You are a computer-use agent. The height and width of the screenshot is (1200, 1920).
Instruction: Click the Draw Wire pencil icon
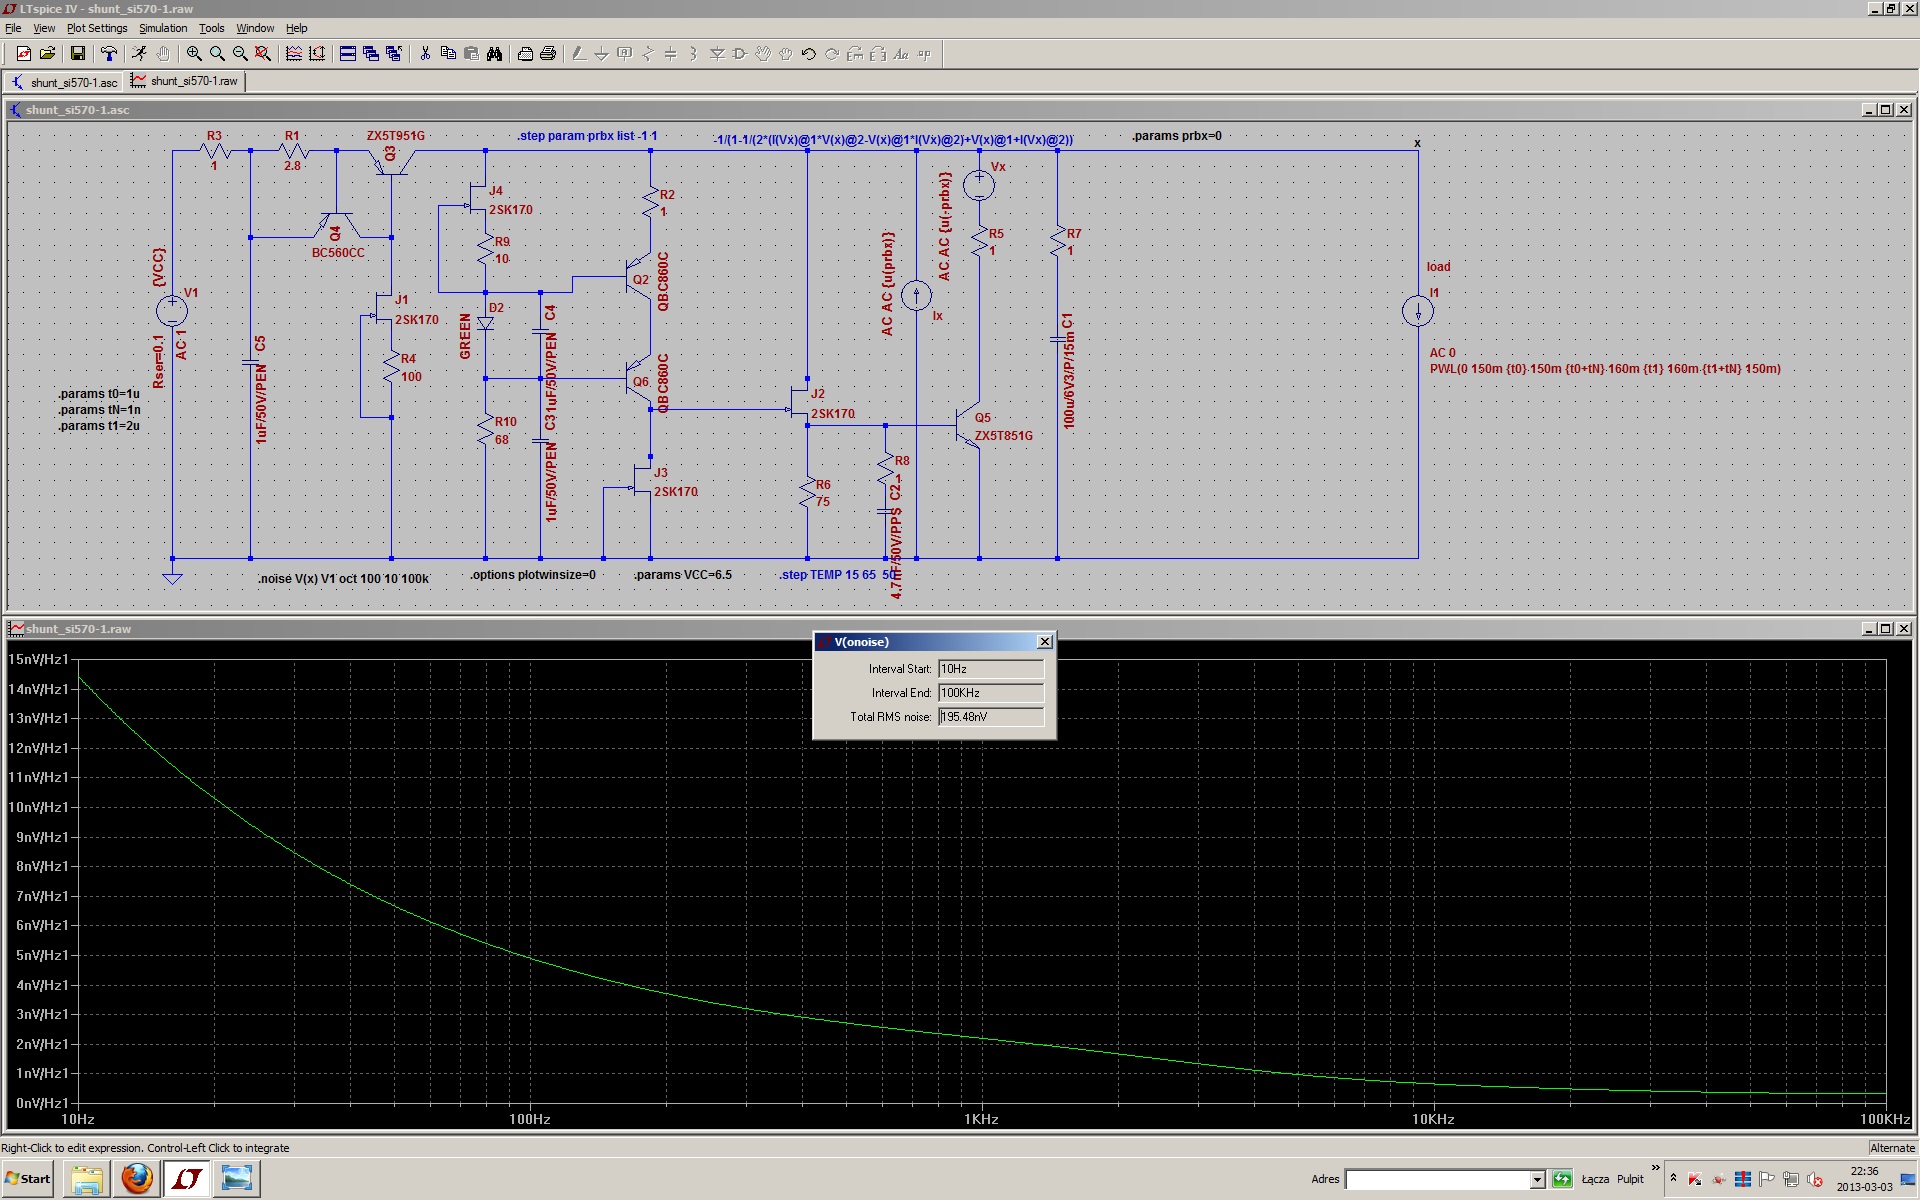(x=579, y=54)
